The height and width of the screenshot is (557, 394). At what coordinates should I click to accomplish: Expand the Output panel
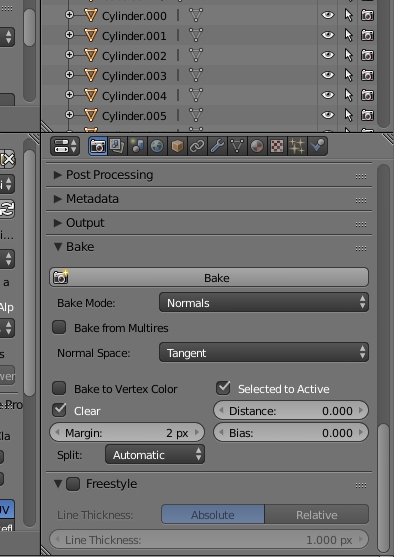pos(58,223)
